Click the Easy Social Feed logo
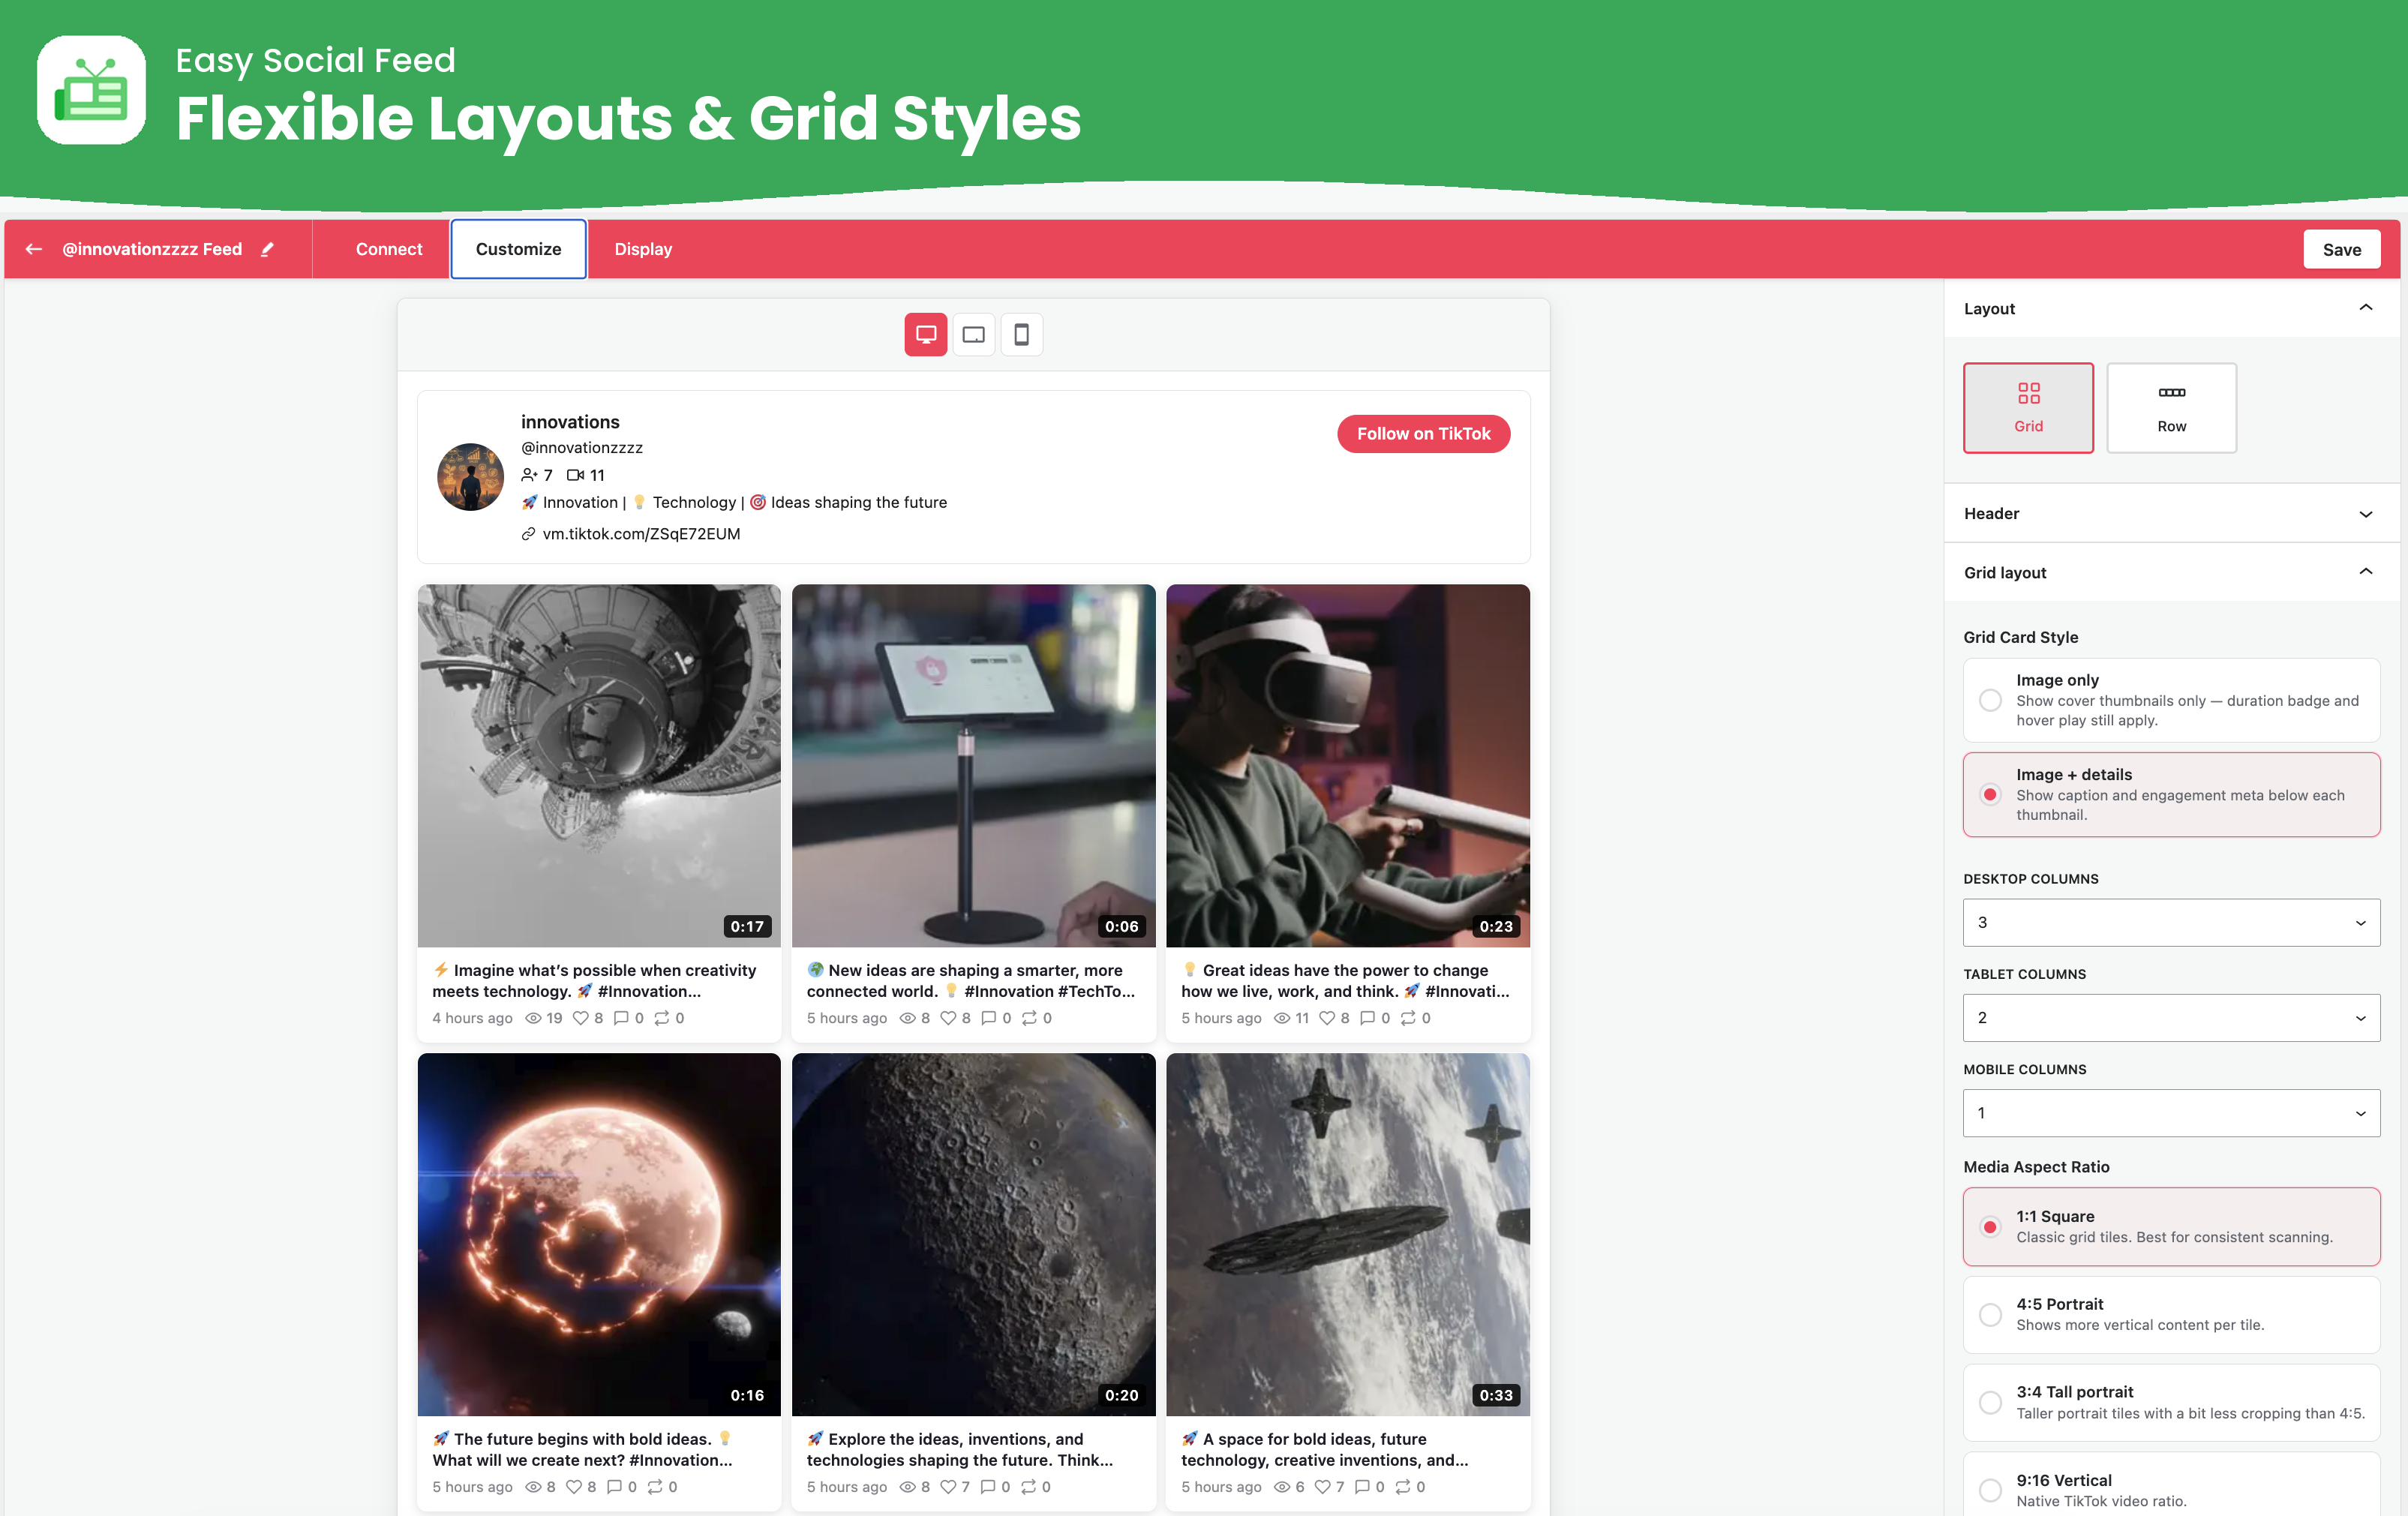 (x=91, y=90)
